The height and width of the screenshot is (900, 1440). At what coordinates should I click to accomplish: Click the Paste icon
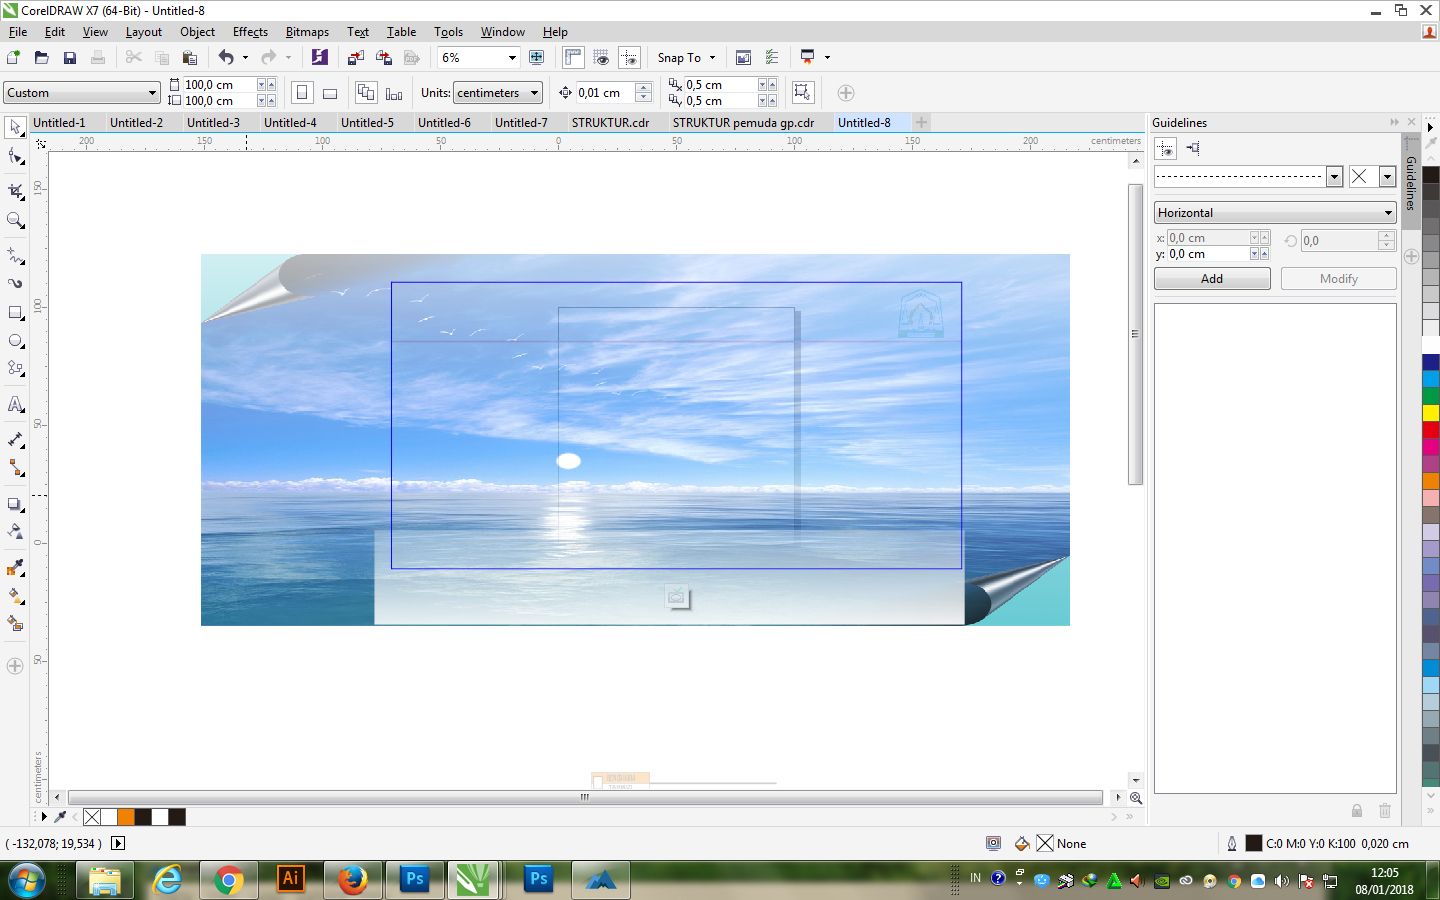click(189, 57)
